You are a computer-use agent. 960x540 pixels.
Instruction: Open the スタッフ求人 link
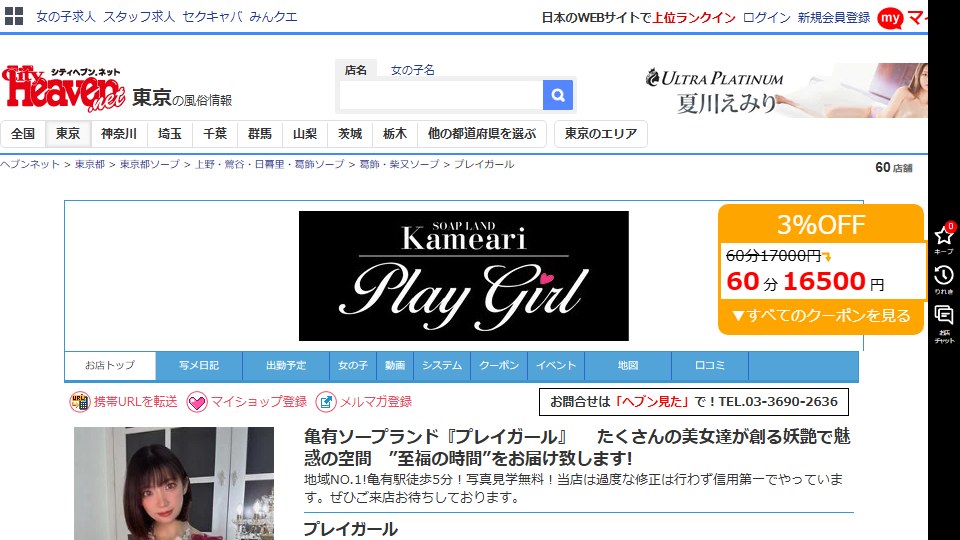(x=139, y=17)
